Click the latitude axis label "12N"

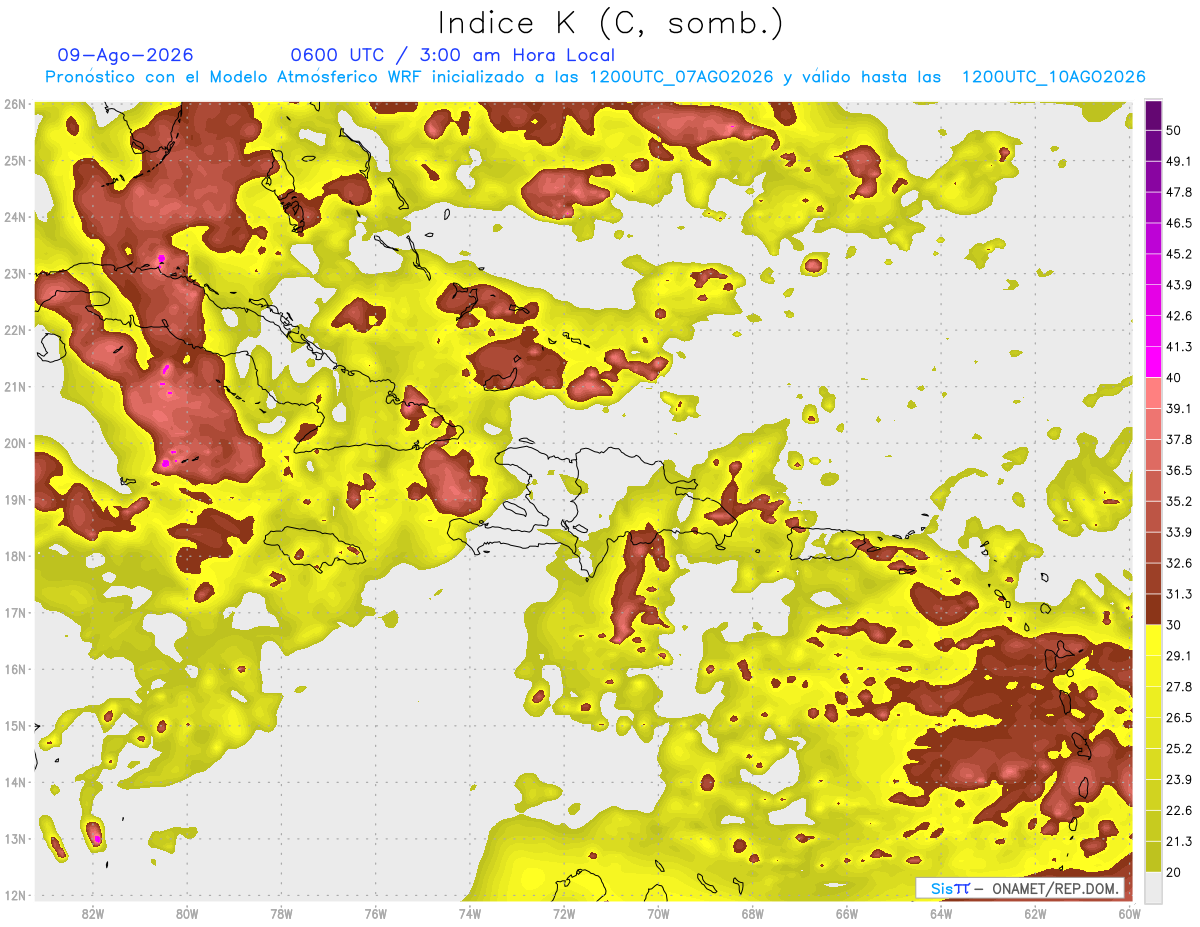click(x=14, y=895)
